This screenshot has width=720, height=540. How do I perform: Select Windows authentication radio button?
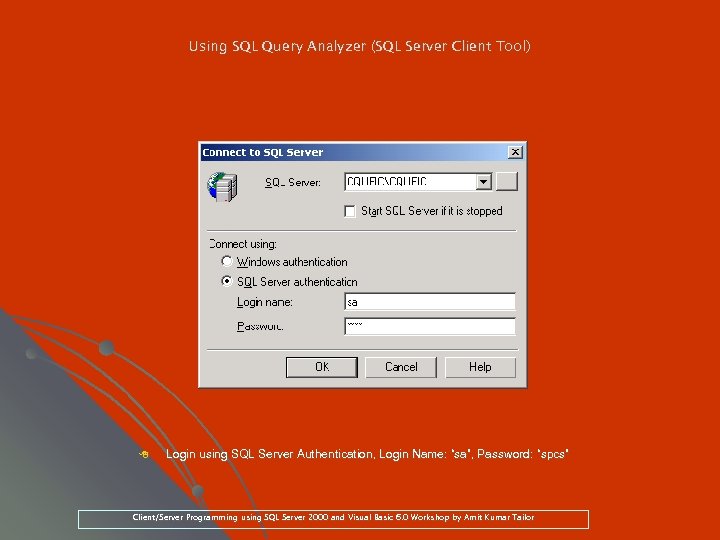226,261
